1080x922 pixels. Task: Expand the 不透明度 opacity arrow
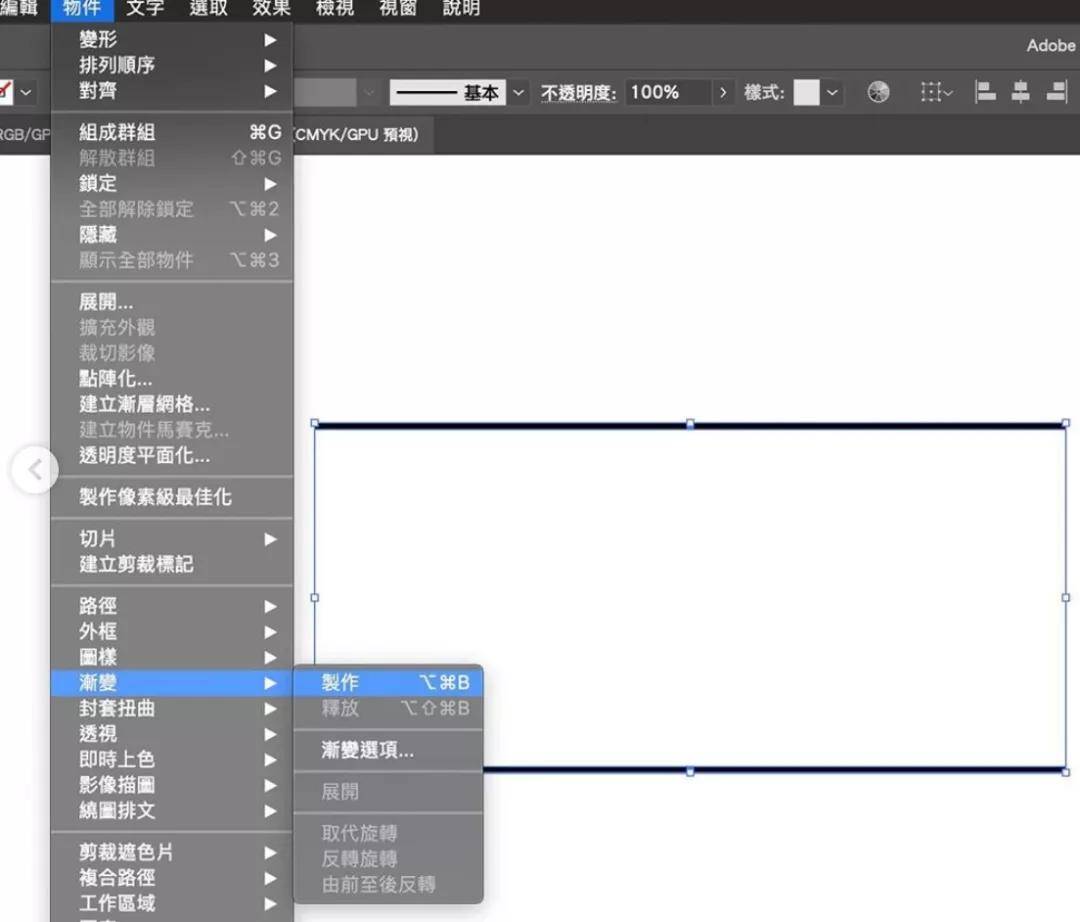tap(723, 92)
